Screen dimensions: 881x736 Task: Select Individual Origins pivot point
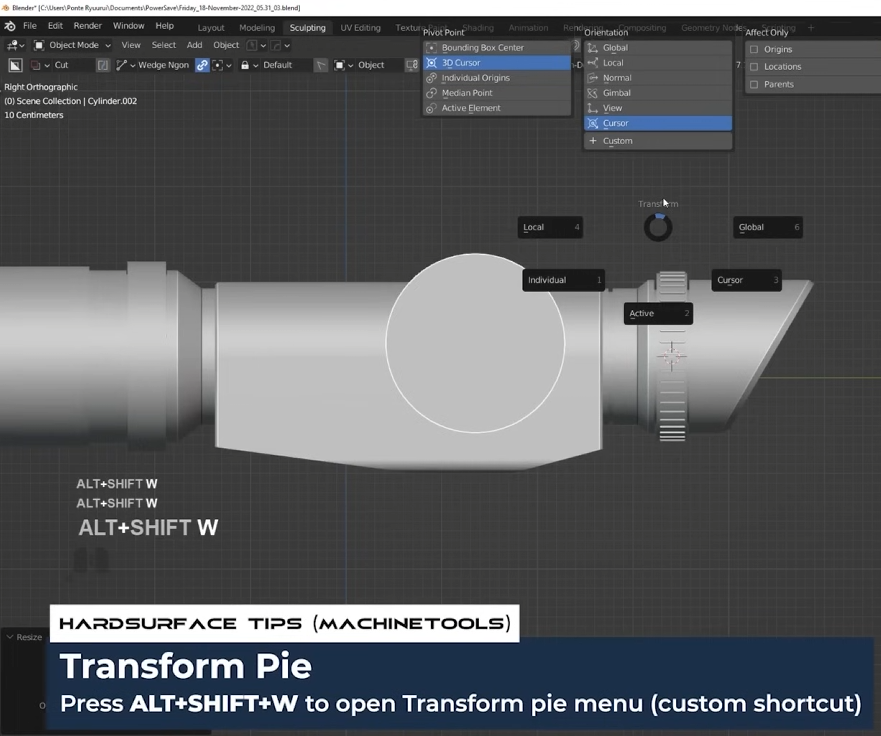point(497,78)
